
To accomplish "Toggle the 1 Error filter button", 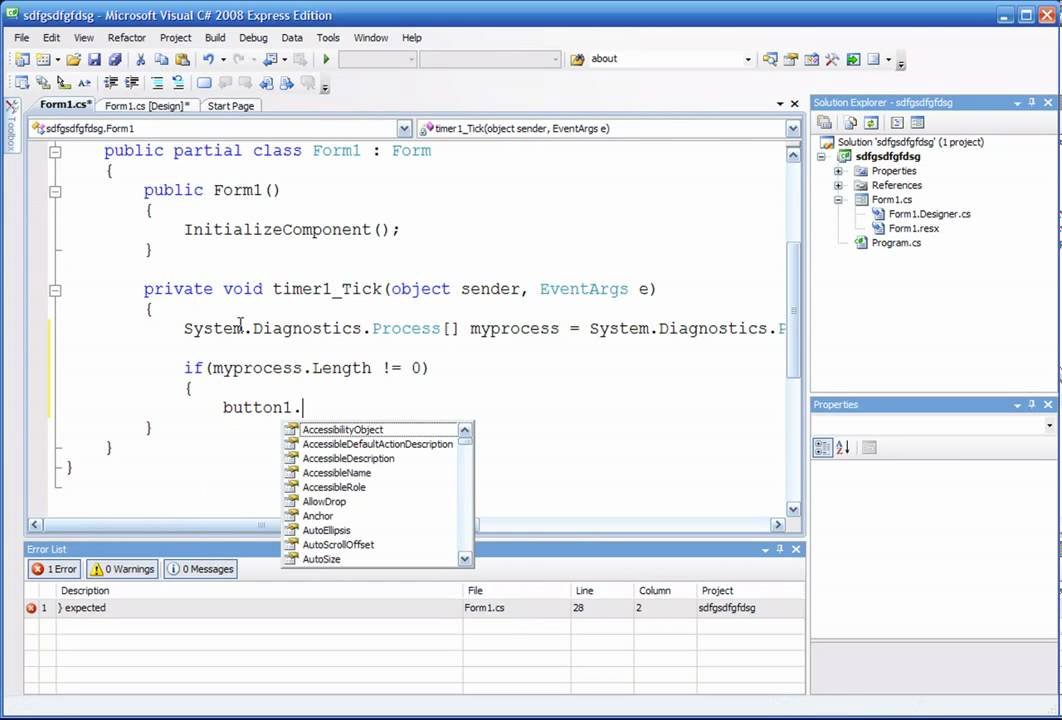I will point(55,569).
